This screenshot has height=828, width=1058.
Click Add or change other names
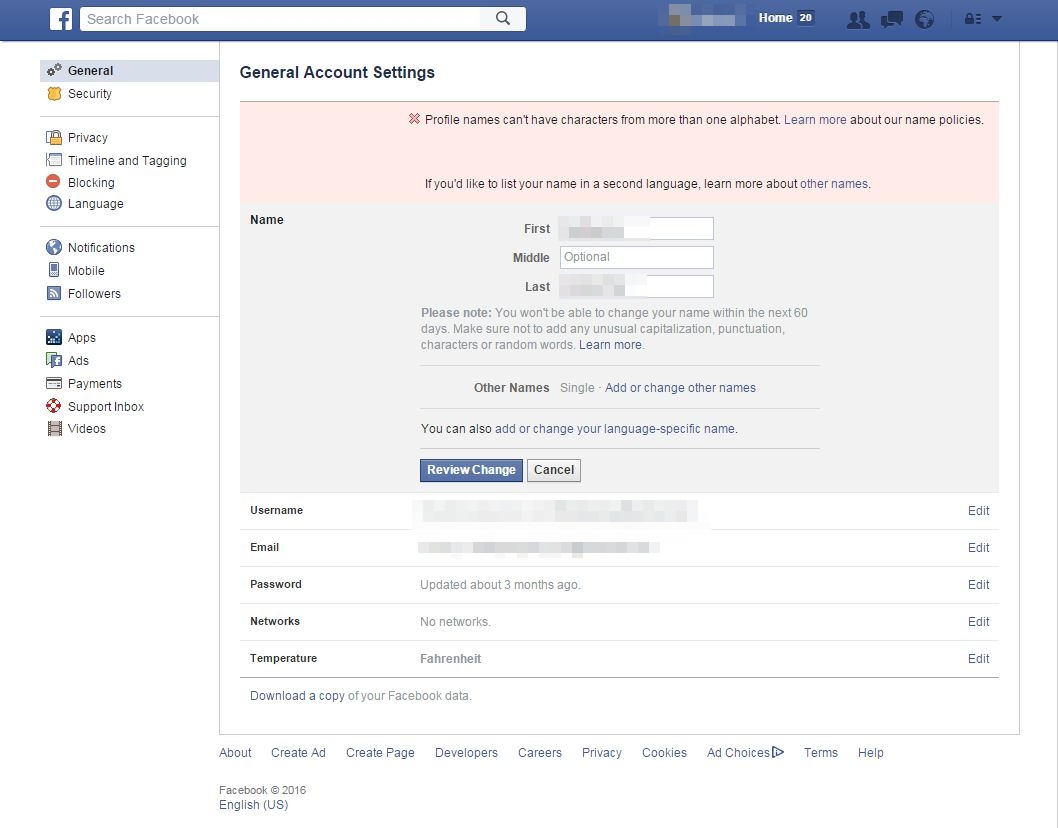point(680,388)
